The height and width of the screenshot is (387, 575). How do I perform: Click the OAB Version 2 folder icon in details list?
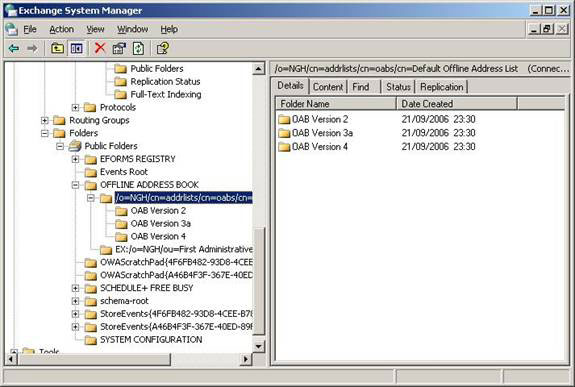coord(284,119)
